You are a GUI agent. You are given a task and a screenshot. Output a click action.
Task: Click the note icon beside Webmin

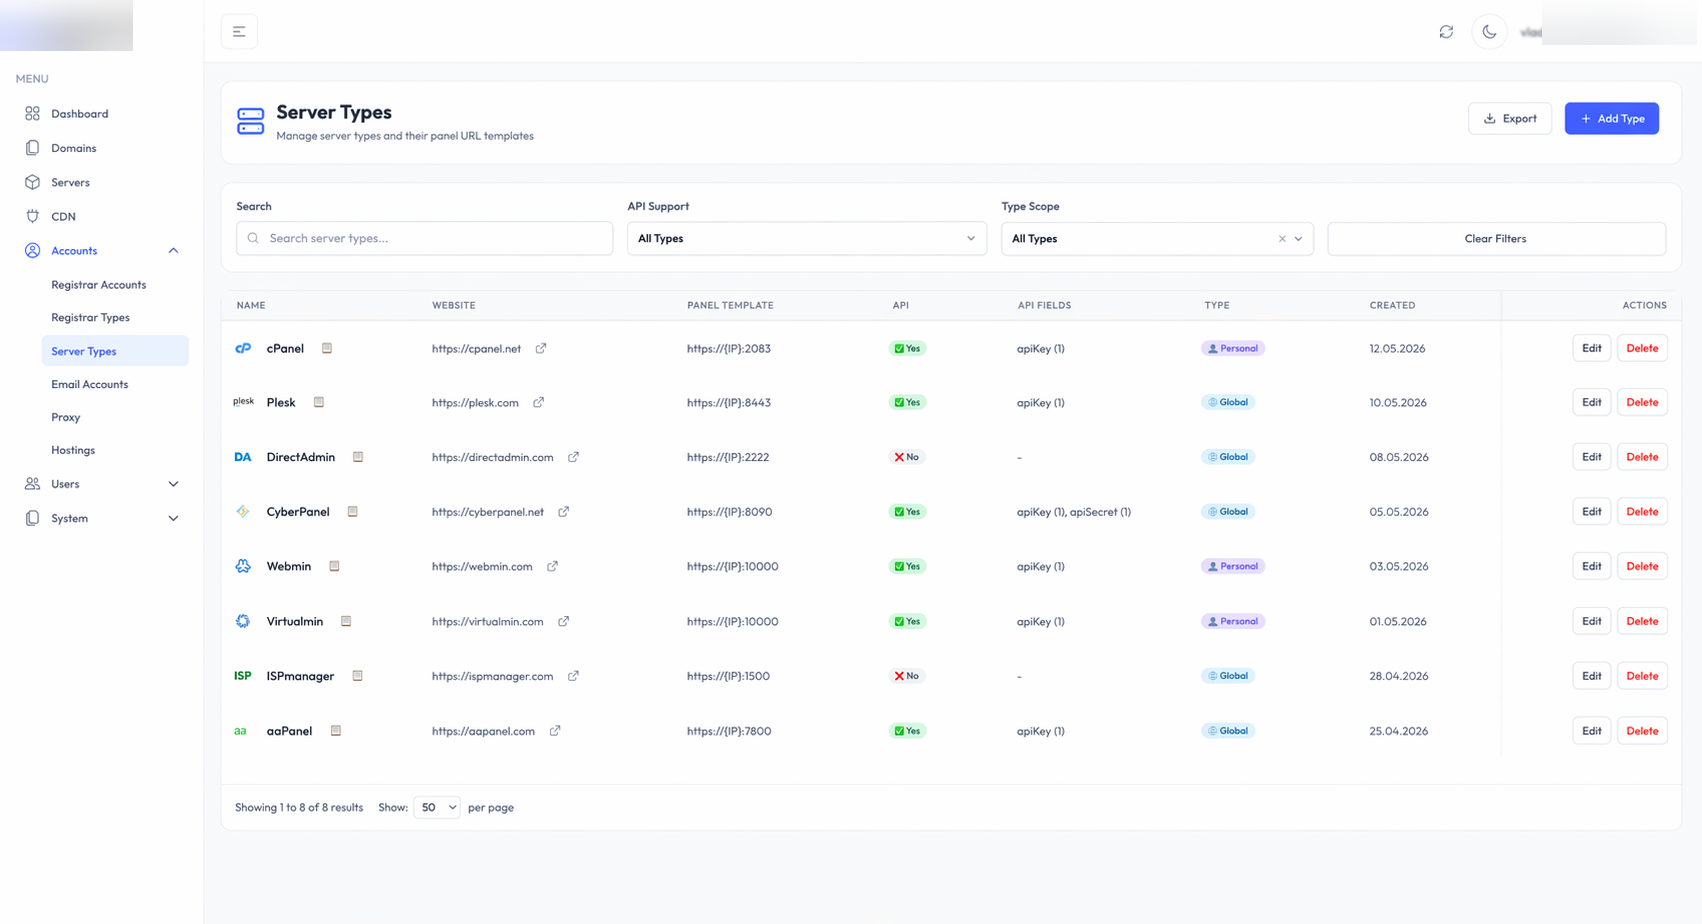pyautogui.click(x=335, y=566)
